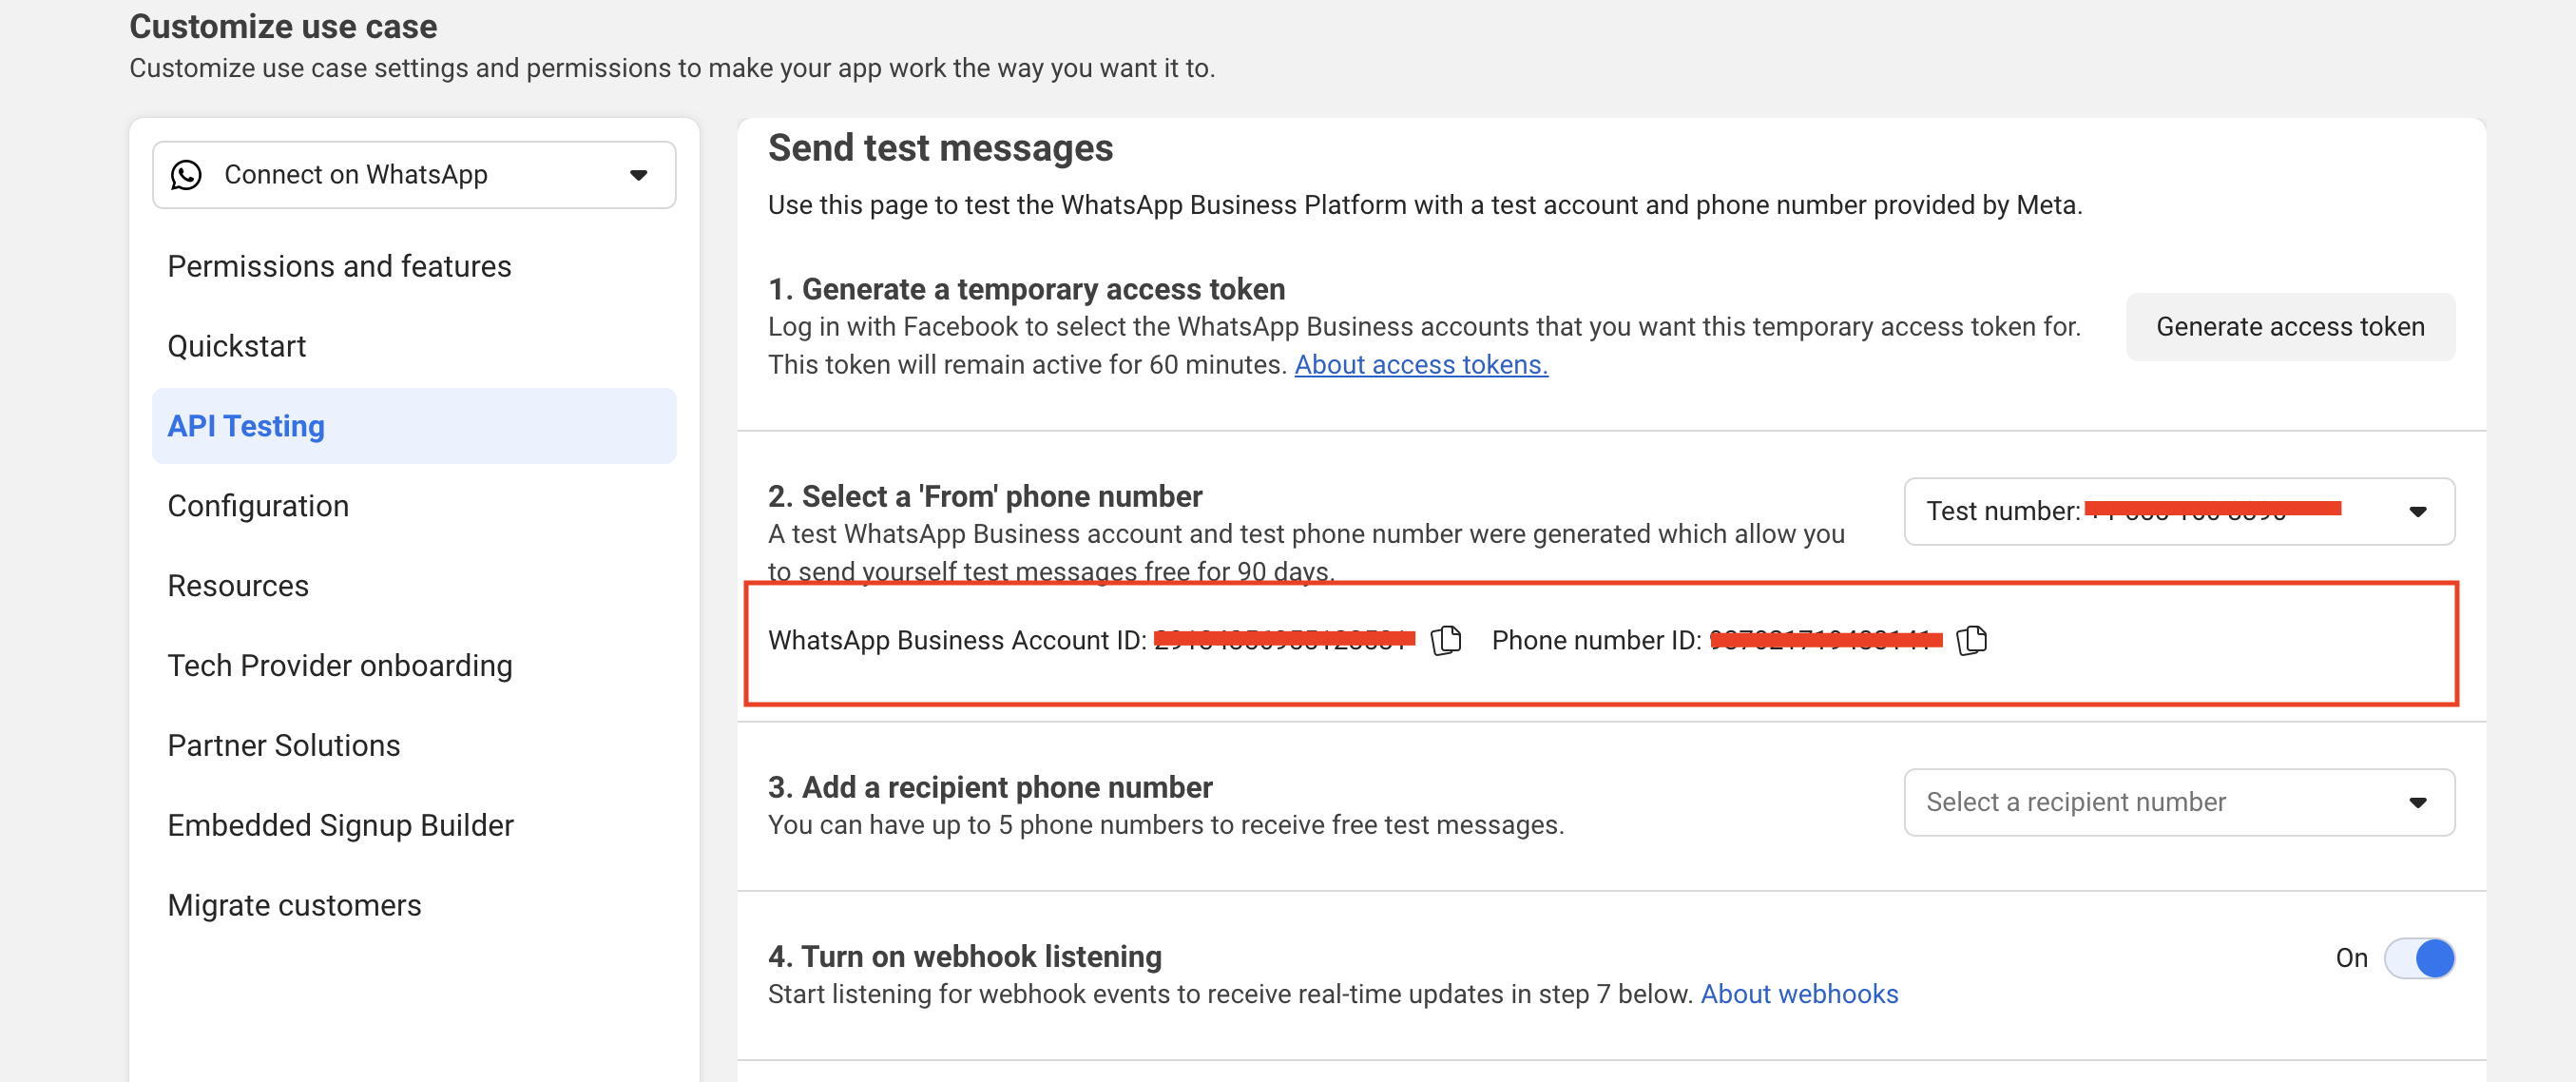Click the Generate access token button

pyautogui.click(x=2290, y=327)
